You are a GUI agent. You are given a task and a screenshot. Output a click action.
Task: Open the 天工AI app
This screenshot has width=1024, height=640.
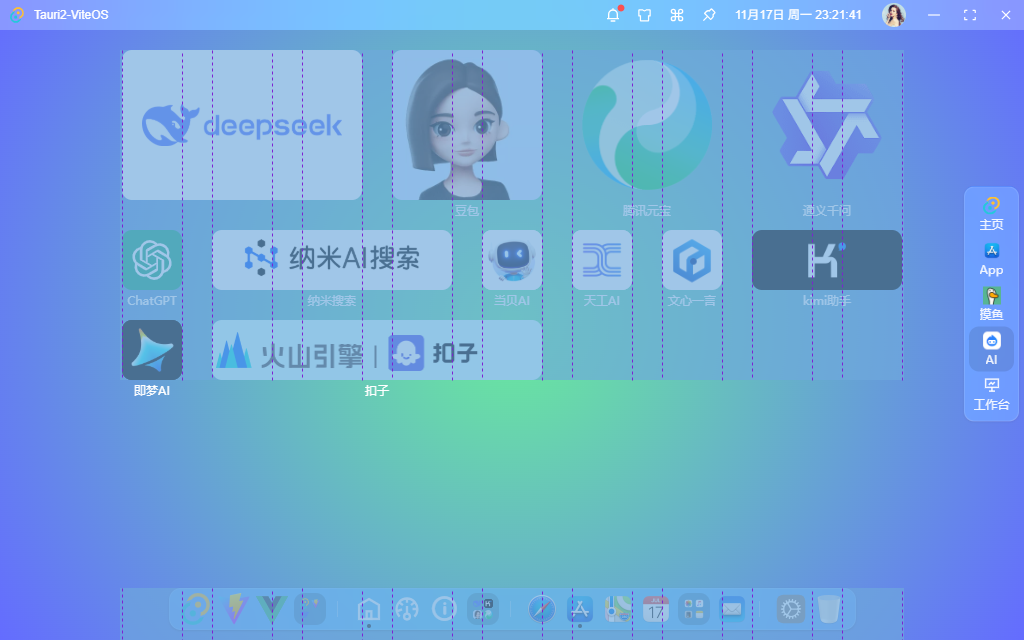(x=602, y=259)
